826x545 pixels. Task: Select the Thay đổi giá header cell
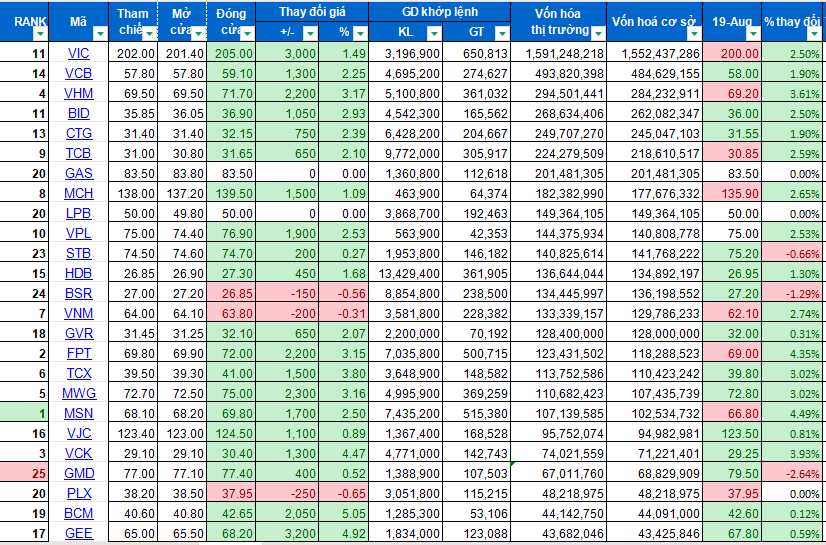[x=312, y=12]
